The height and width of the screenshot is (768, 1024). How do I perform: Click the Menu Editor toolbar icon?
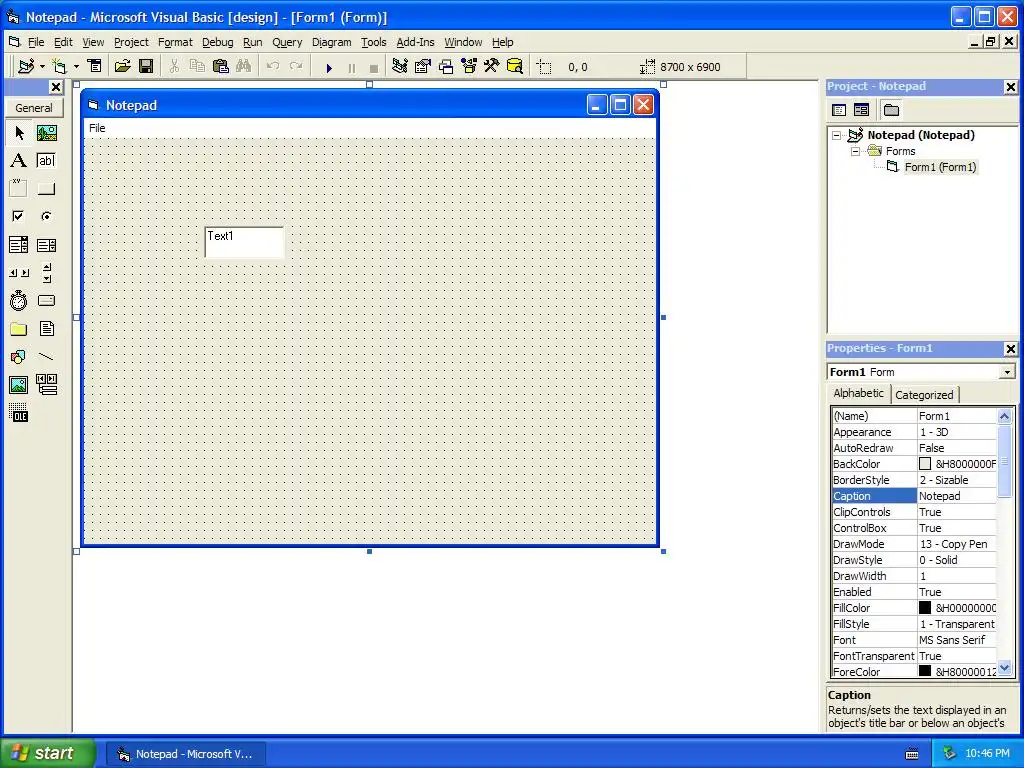[x=95, y=67]
